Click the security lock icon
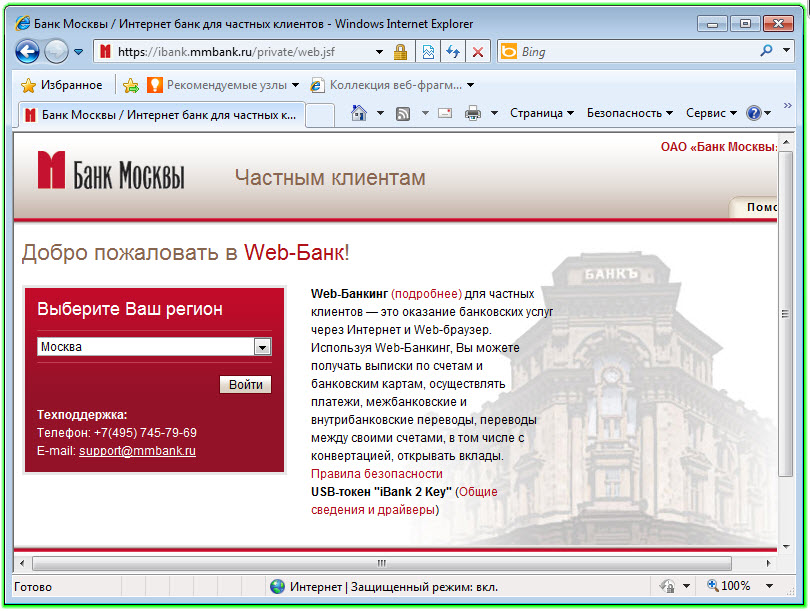 point(400,52)
